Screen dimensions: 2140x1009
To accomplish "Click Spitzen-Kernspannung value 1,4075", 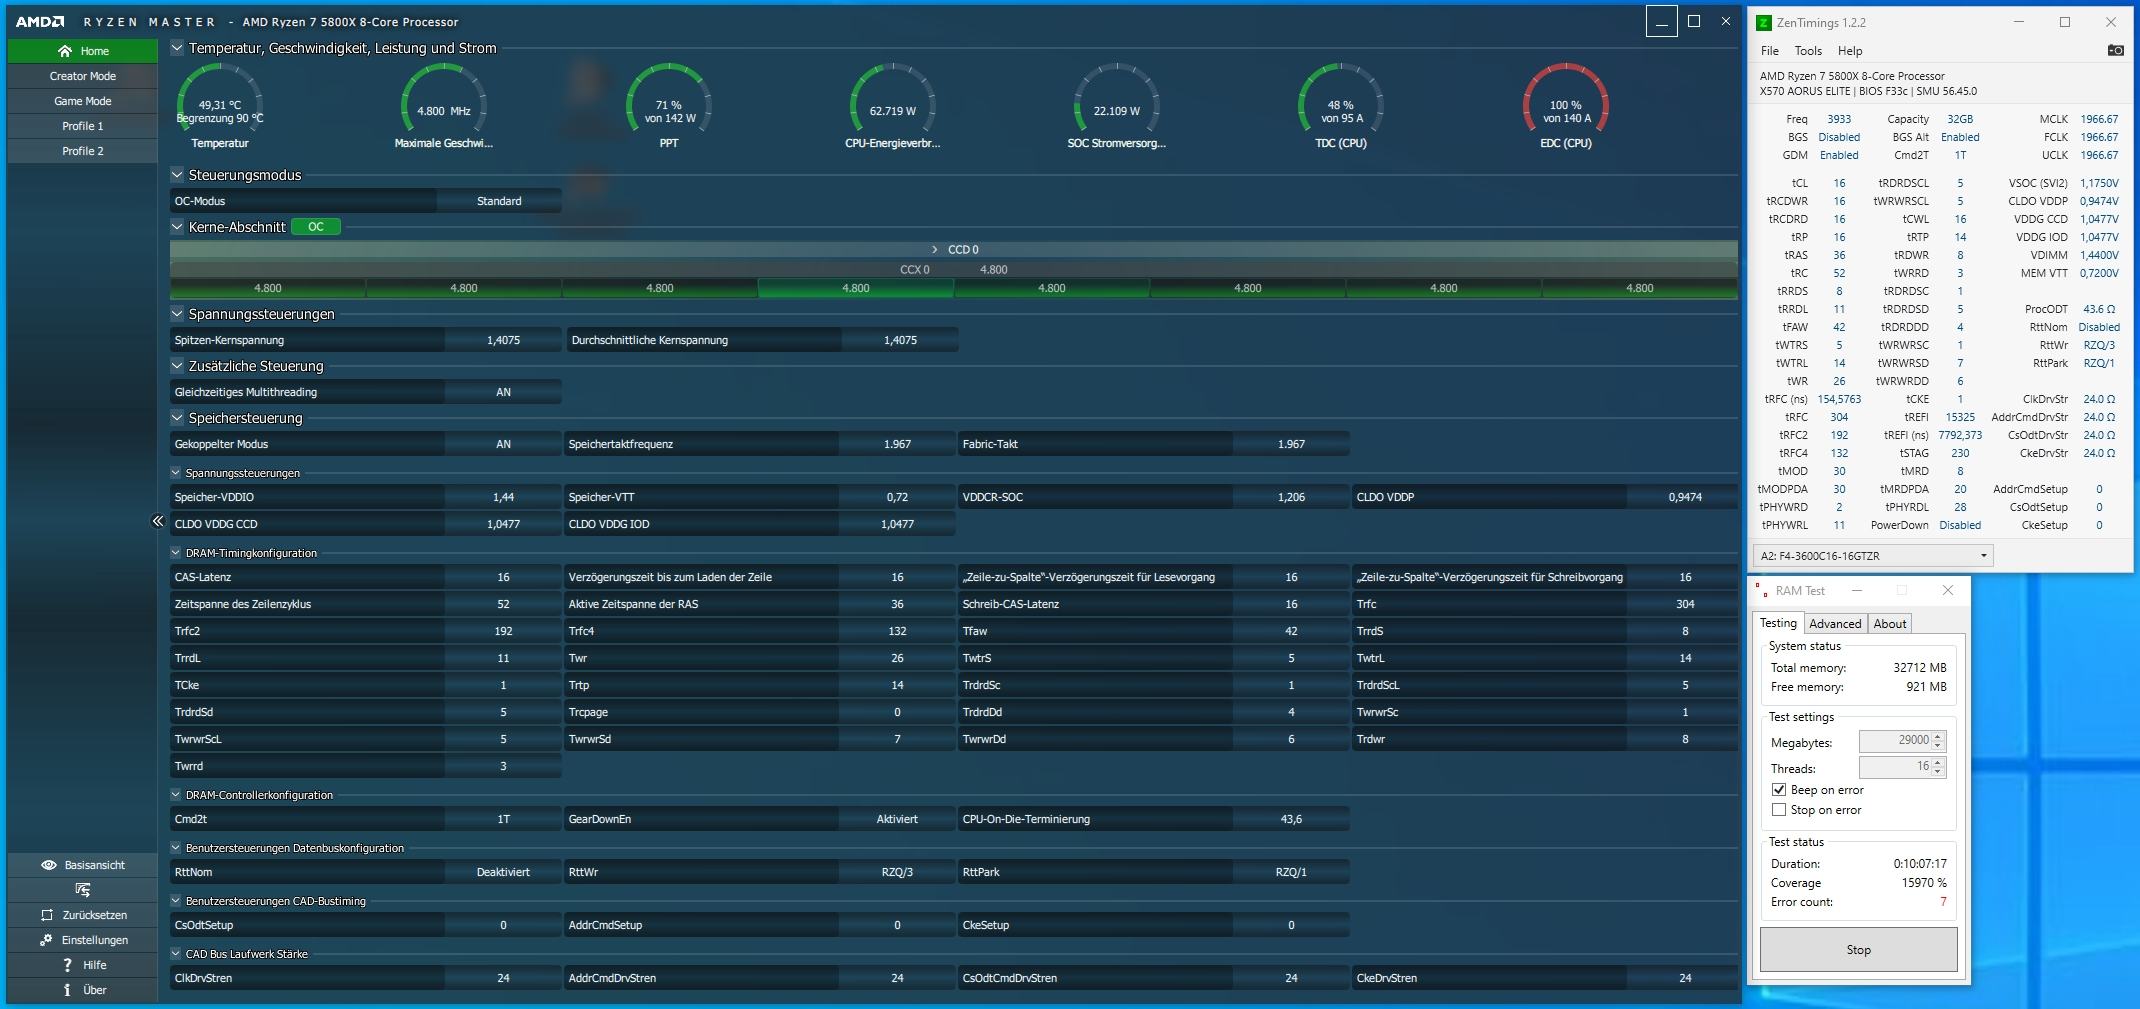I will [x=503, y=341].
